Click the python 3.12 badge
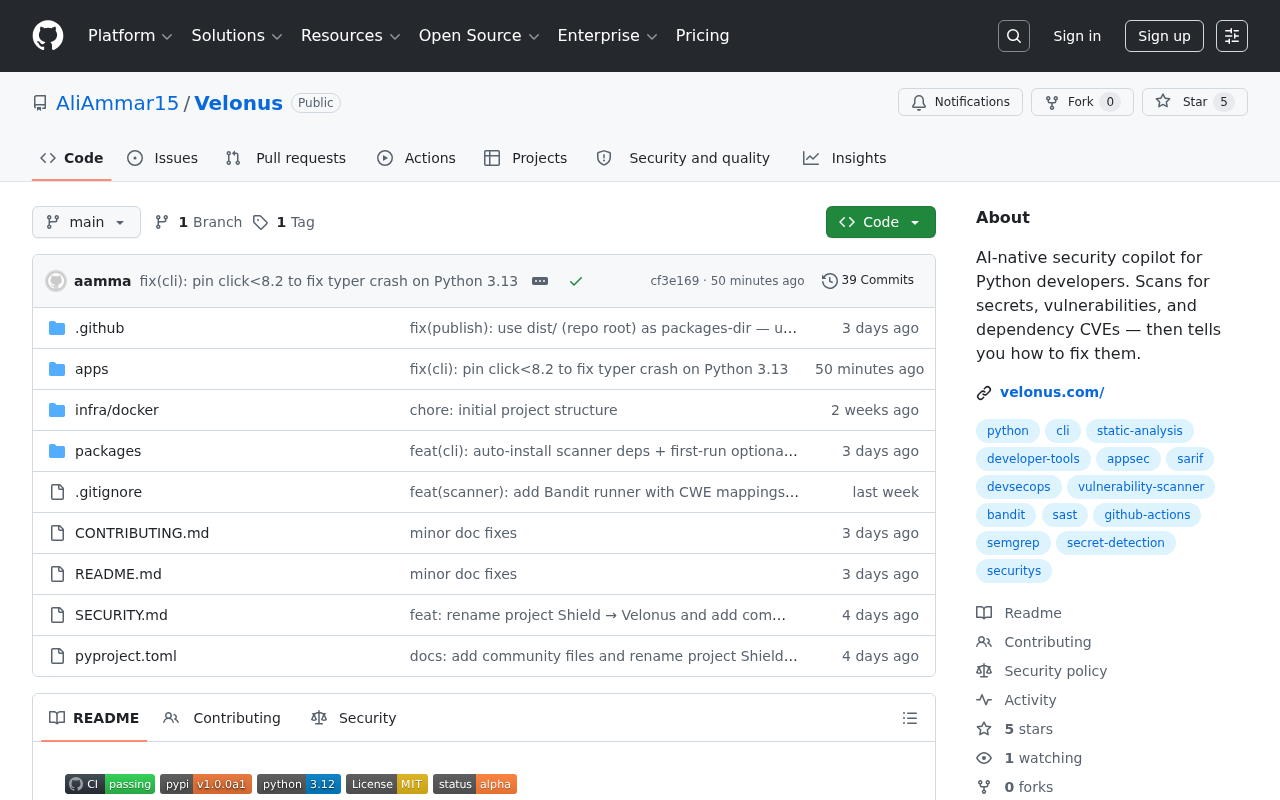 pyautogui.click(x=299, y=784)
